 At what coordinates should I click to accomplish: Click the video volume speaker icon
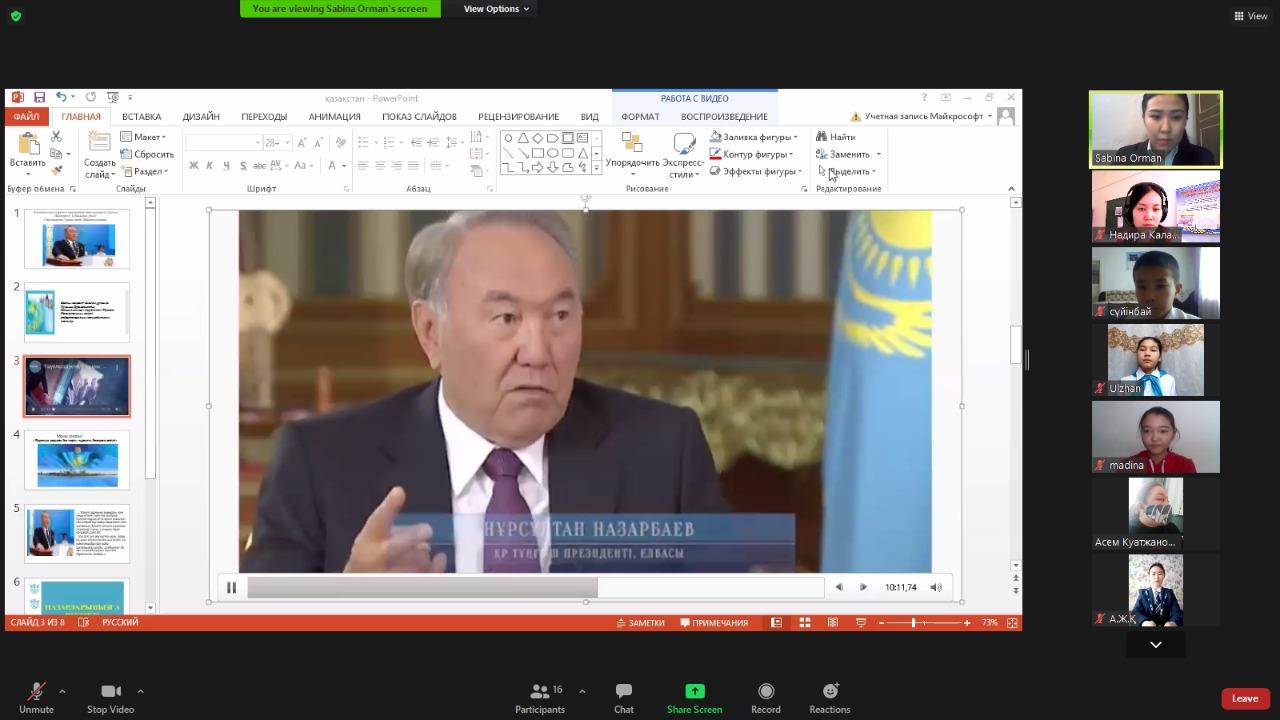tap(936, 587)
